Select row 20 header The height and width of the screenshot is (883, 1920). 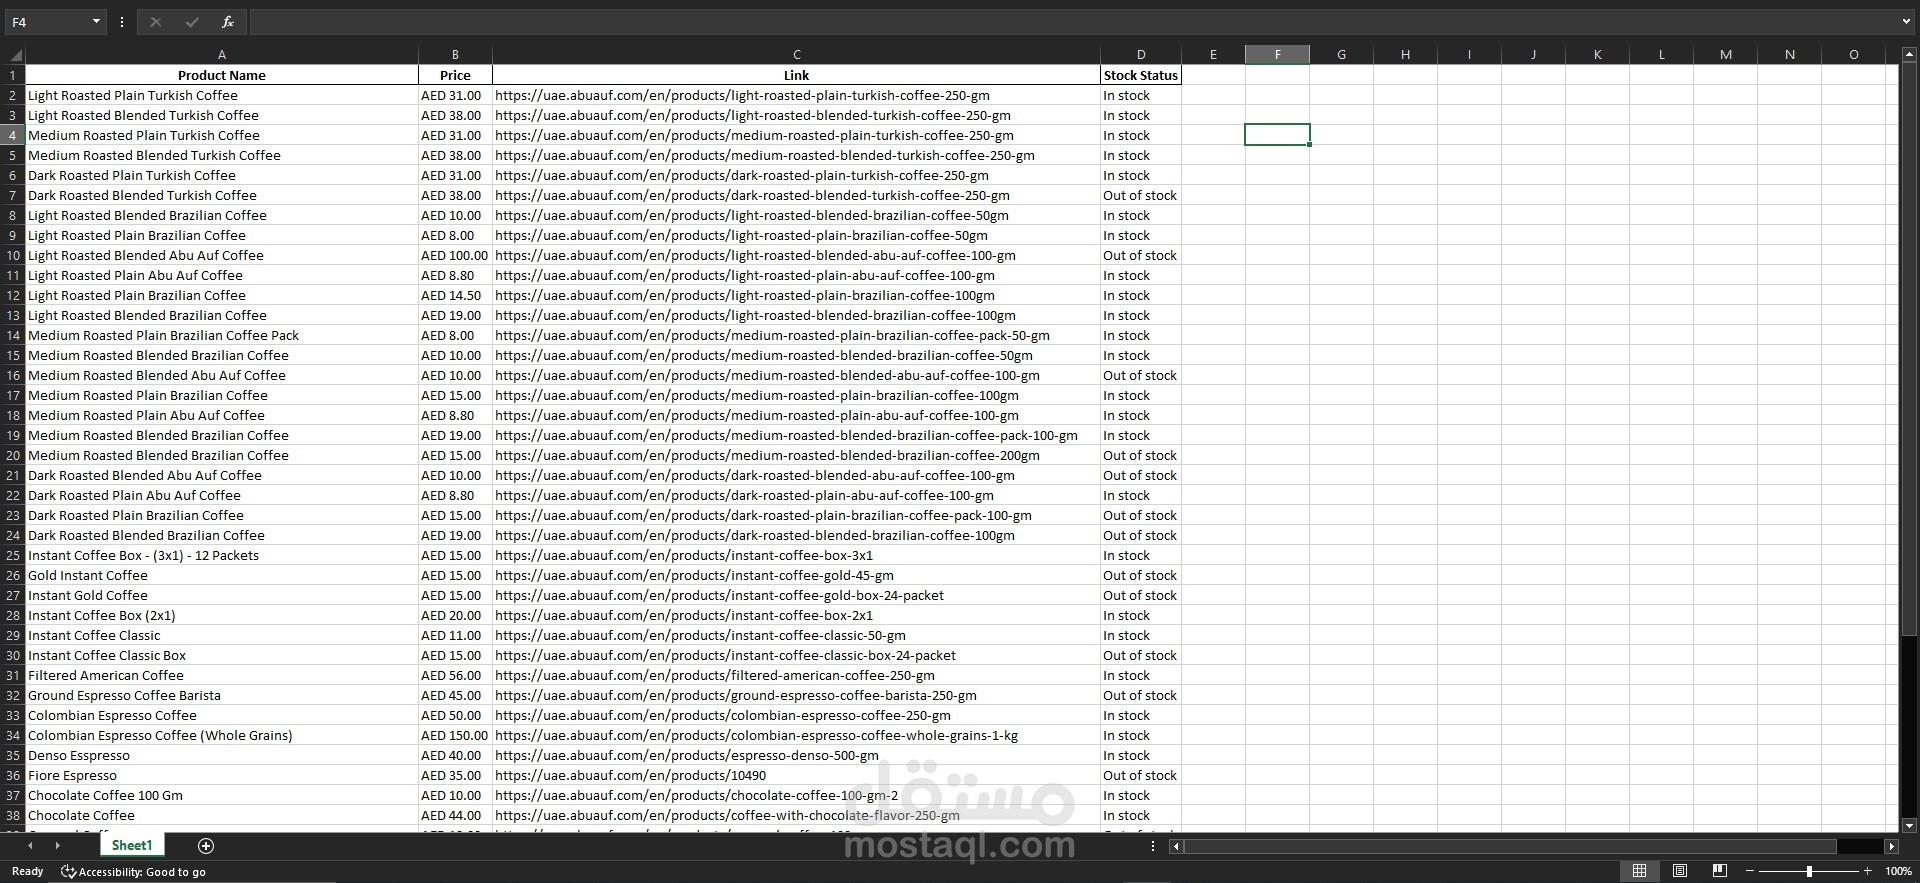[x=13, y=455]
